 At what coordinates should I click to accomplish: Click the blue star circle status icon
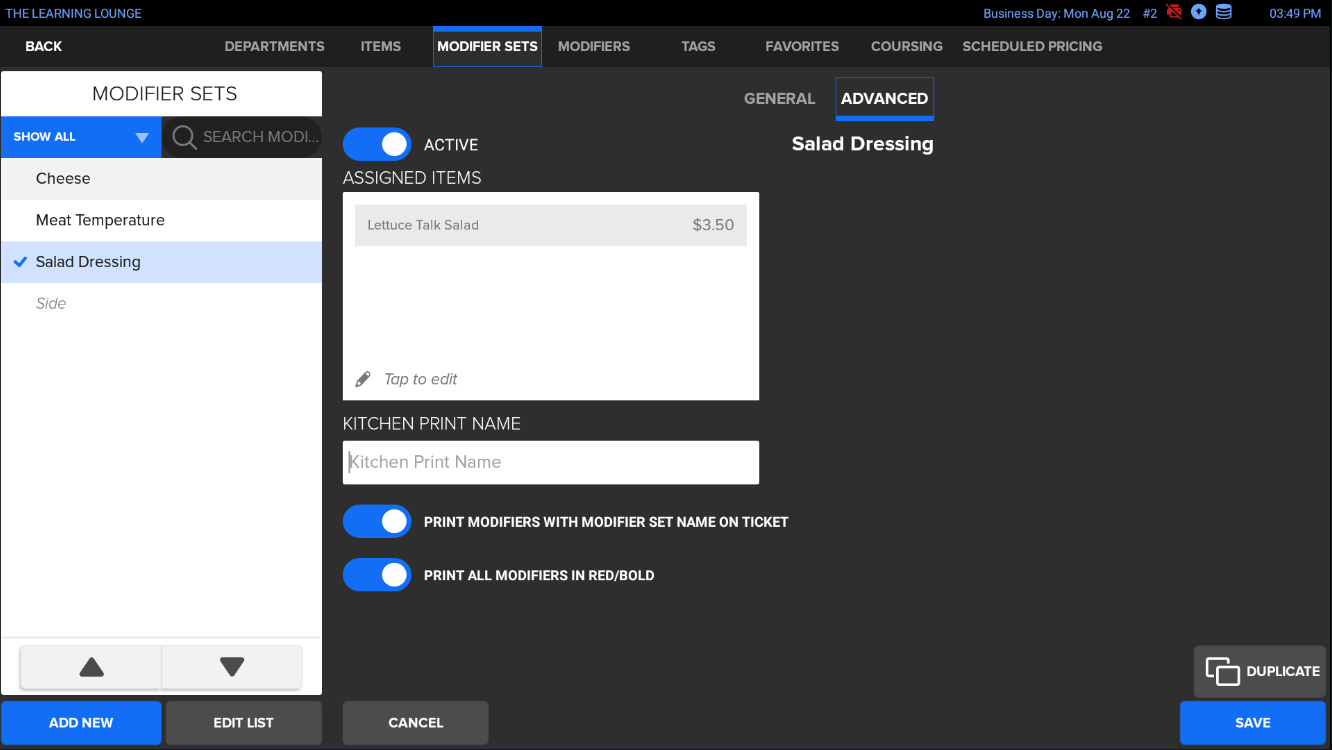click(x=1198, y=13)
